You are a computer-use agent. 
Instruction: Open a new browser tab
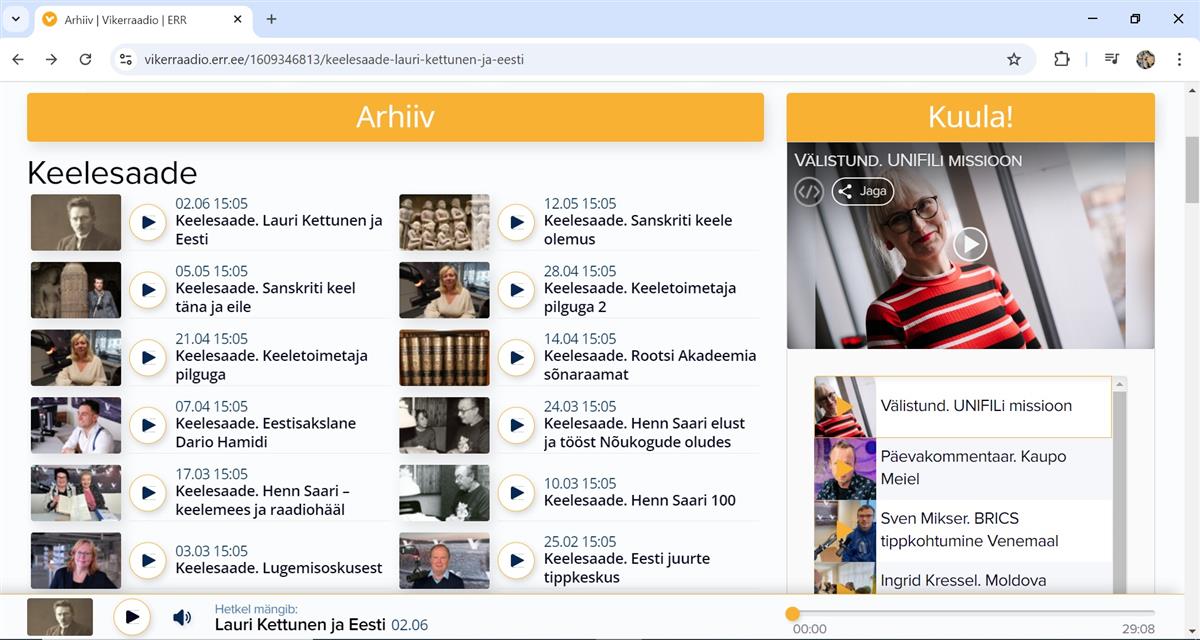[x=271, y=19]
